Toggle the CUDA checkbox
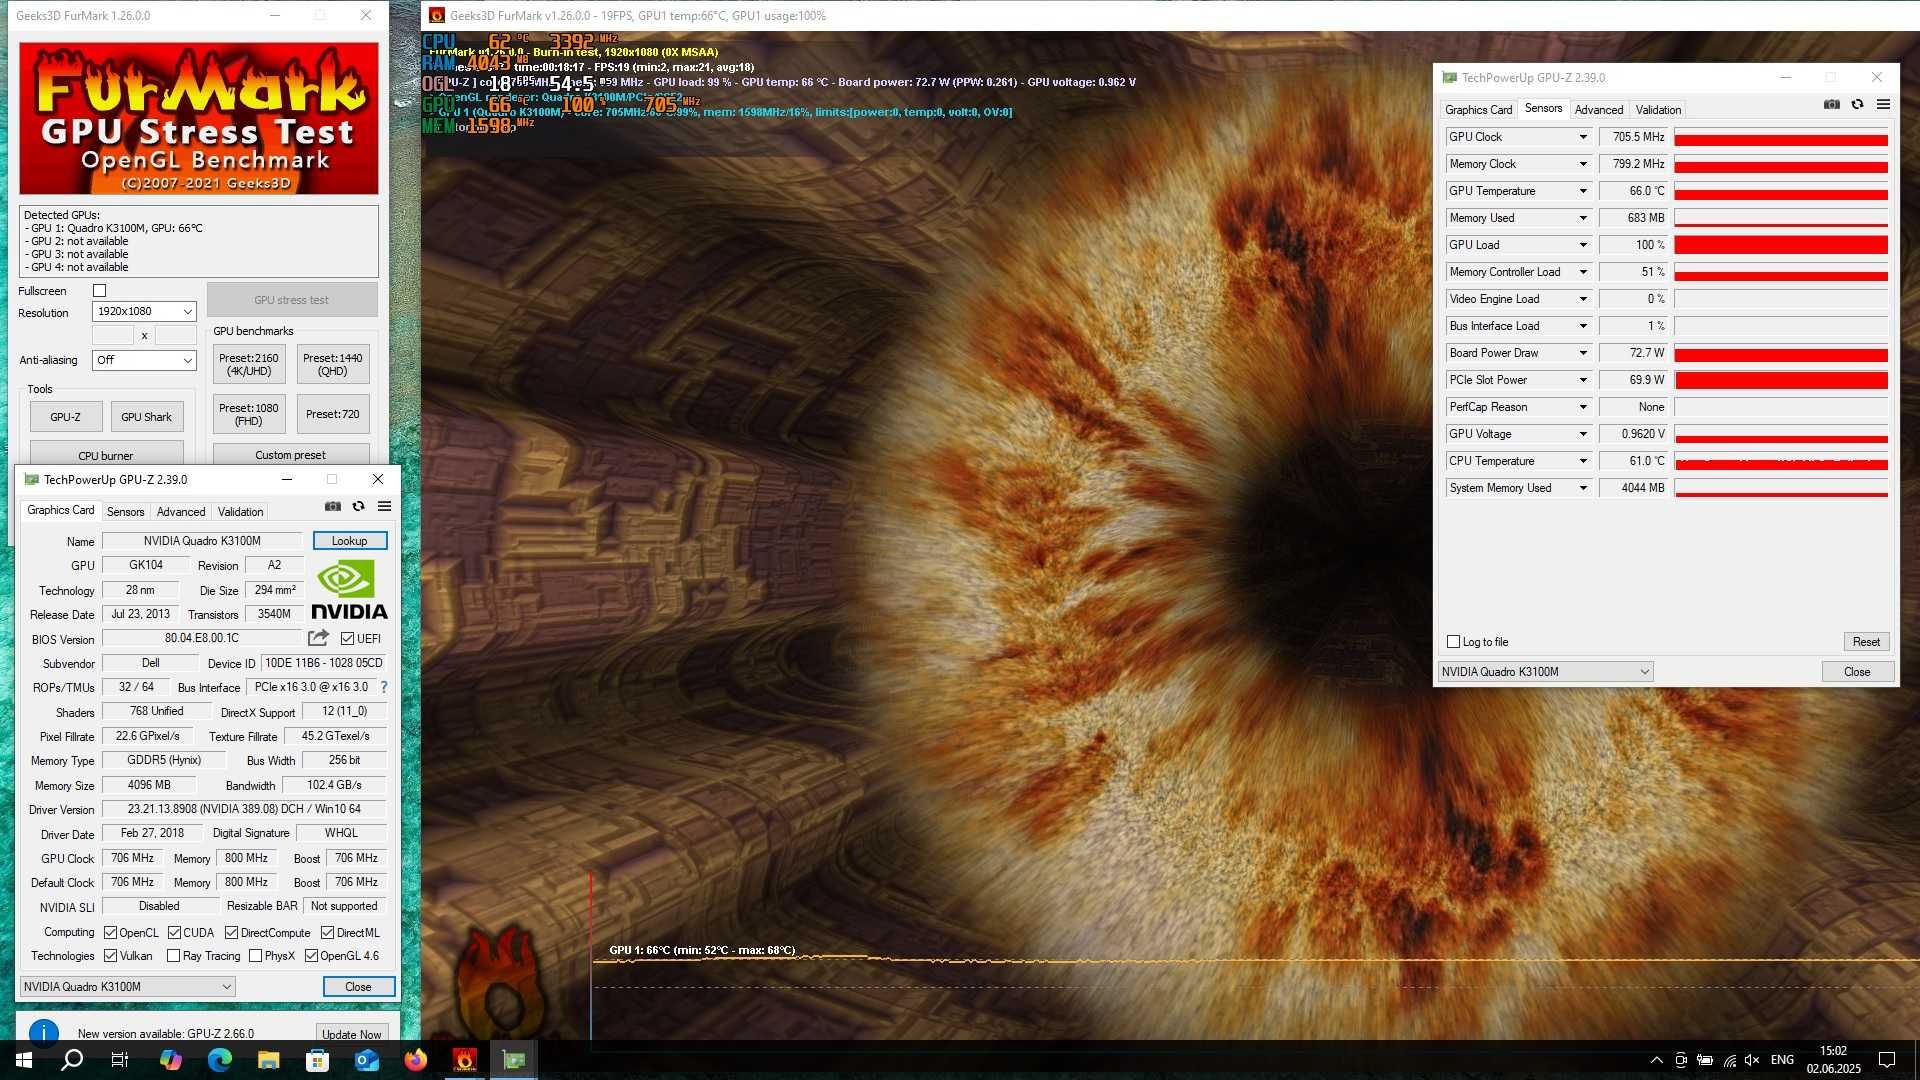1920x1080 pixels. point(174,932)
